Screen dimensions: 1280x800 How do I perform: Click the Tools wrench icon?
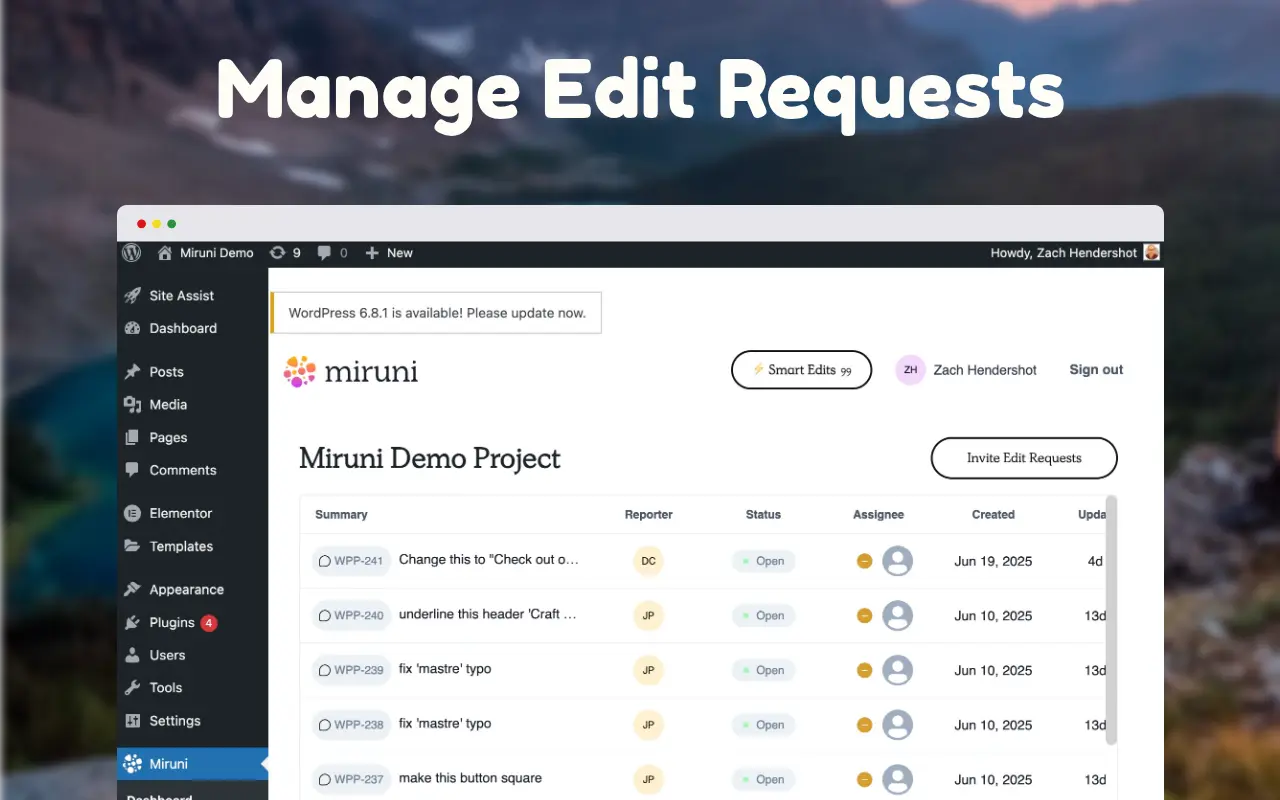click(132, 687)
